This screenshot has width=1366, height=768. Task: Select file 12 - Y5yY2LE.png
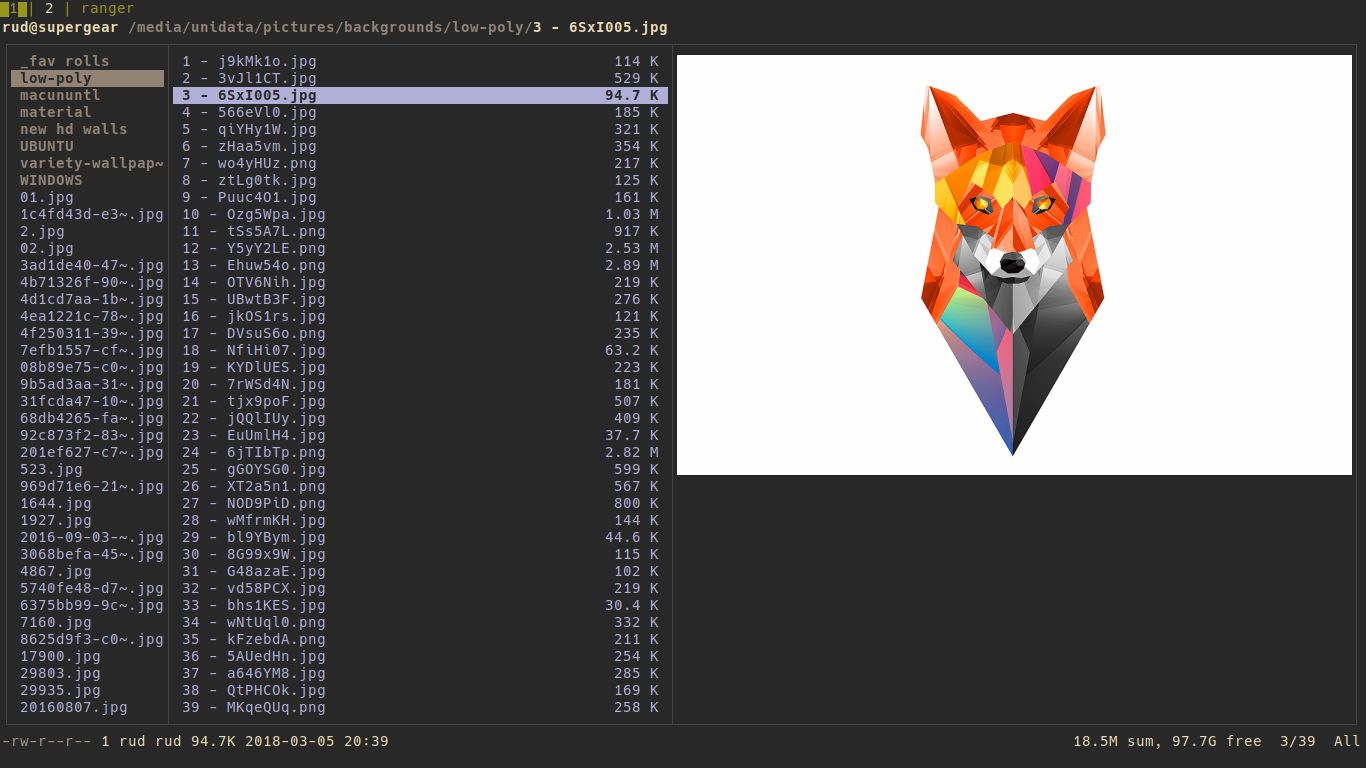[x=255, y=248]
